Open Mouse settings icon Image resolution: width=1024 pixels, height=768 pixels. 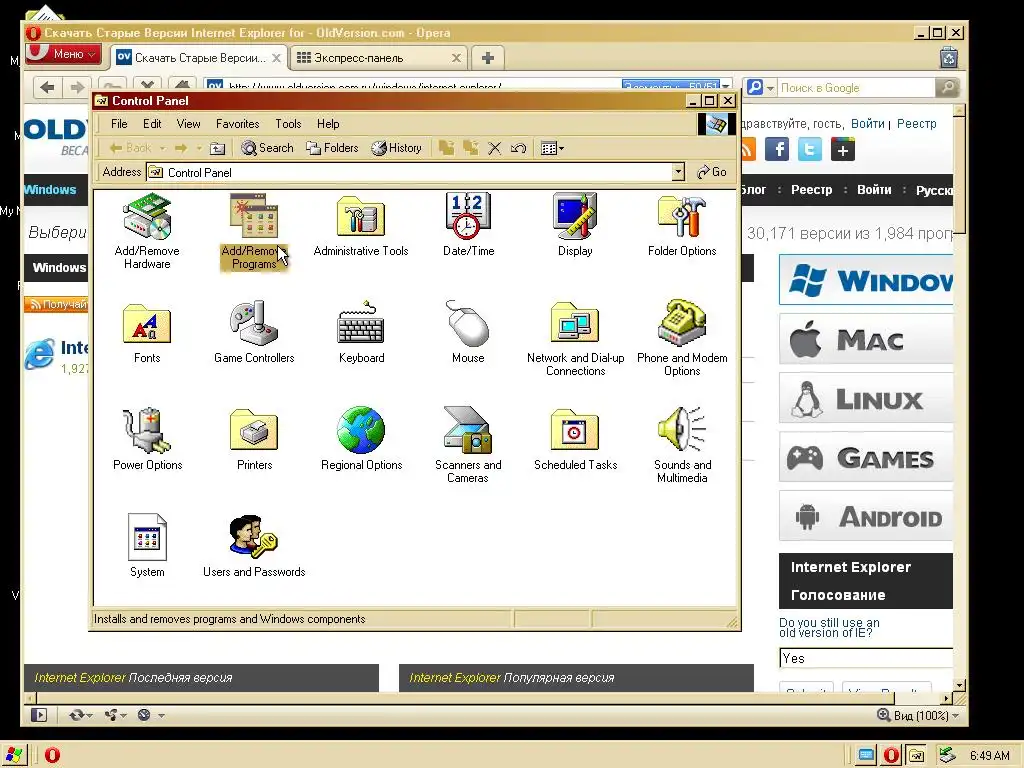pos(468,332)
